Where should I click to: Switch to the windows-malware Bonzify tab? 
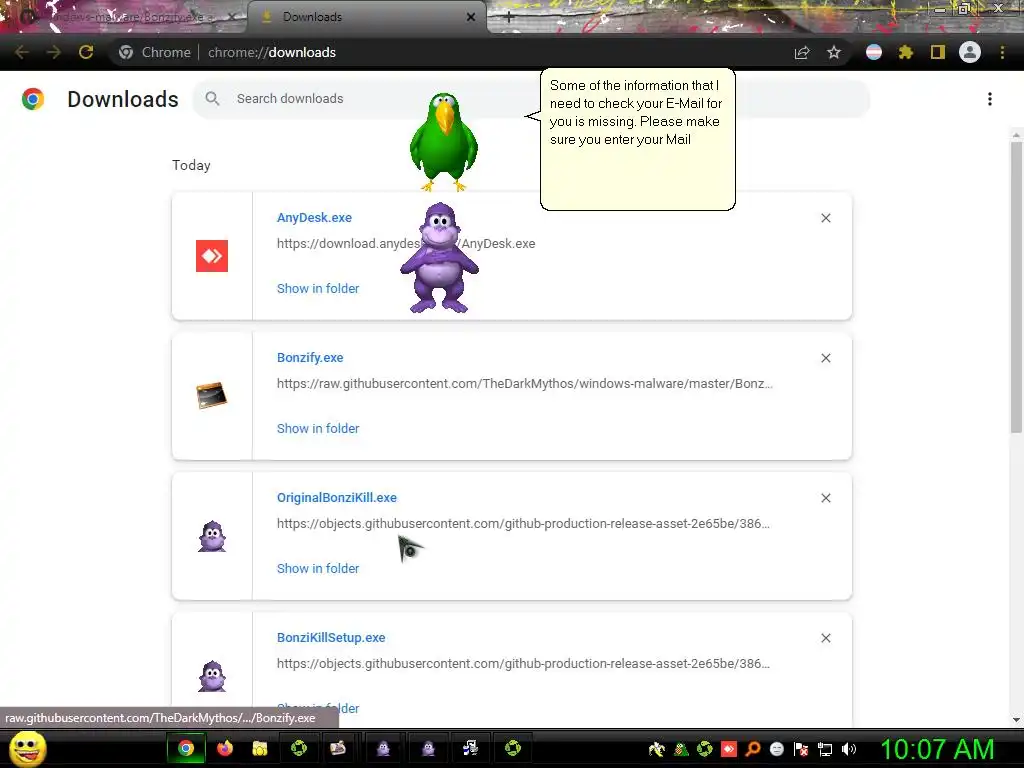[x=127, y=17]
